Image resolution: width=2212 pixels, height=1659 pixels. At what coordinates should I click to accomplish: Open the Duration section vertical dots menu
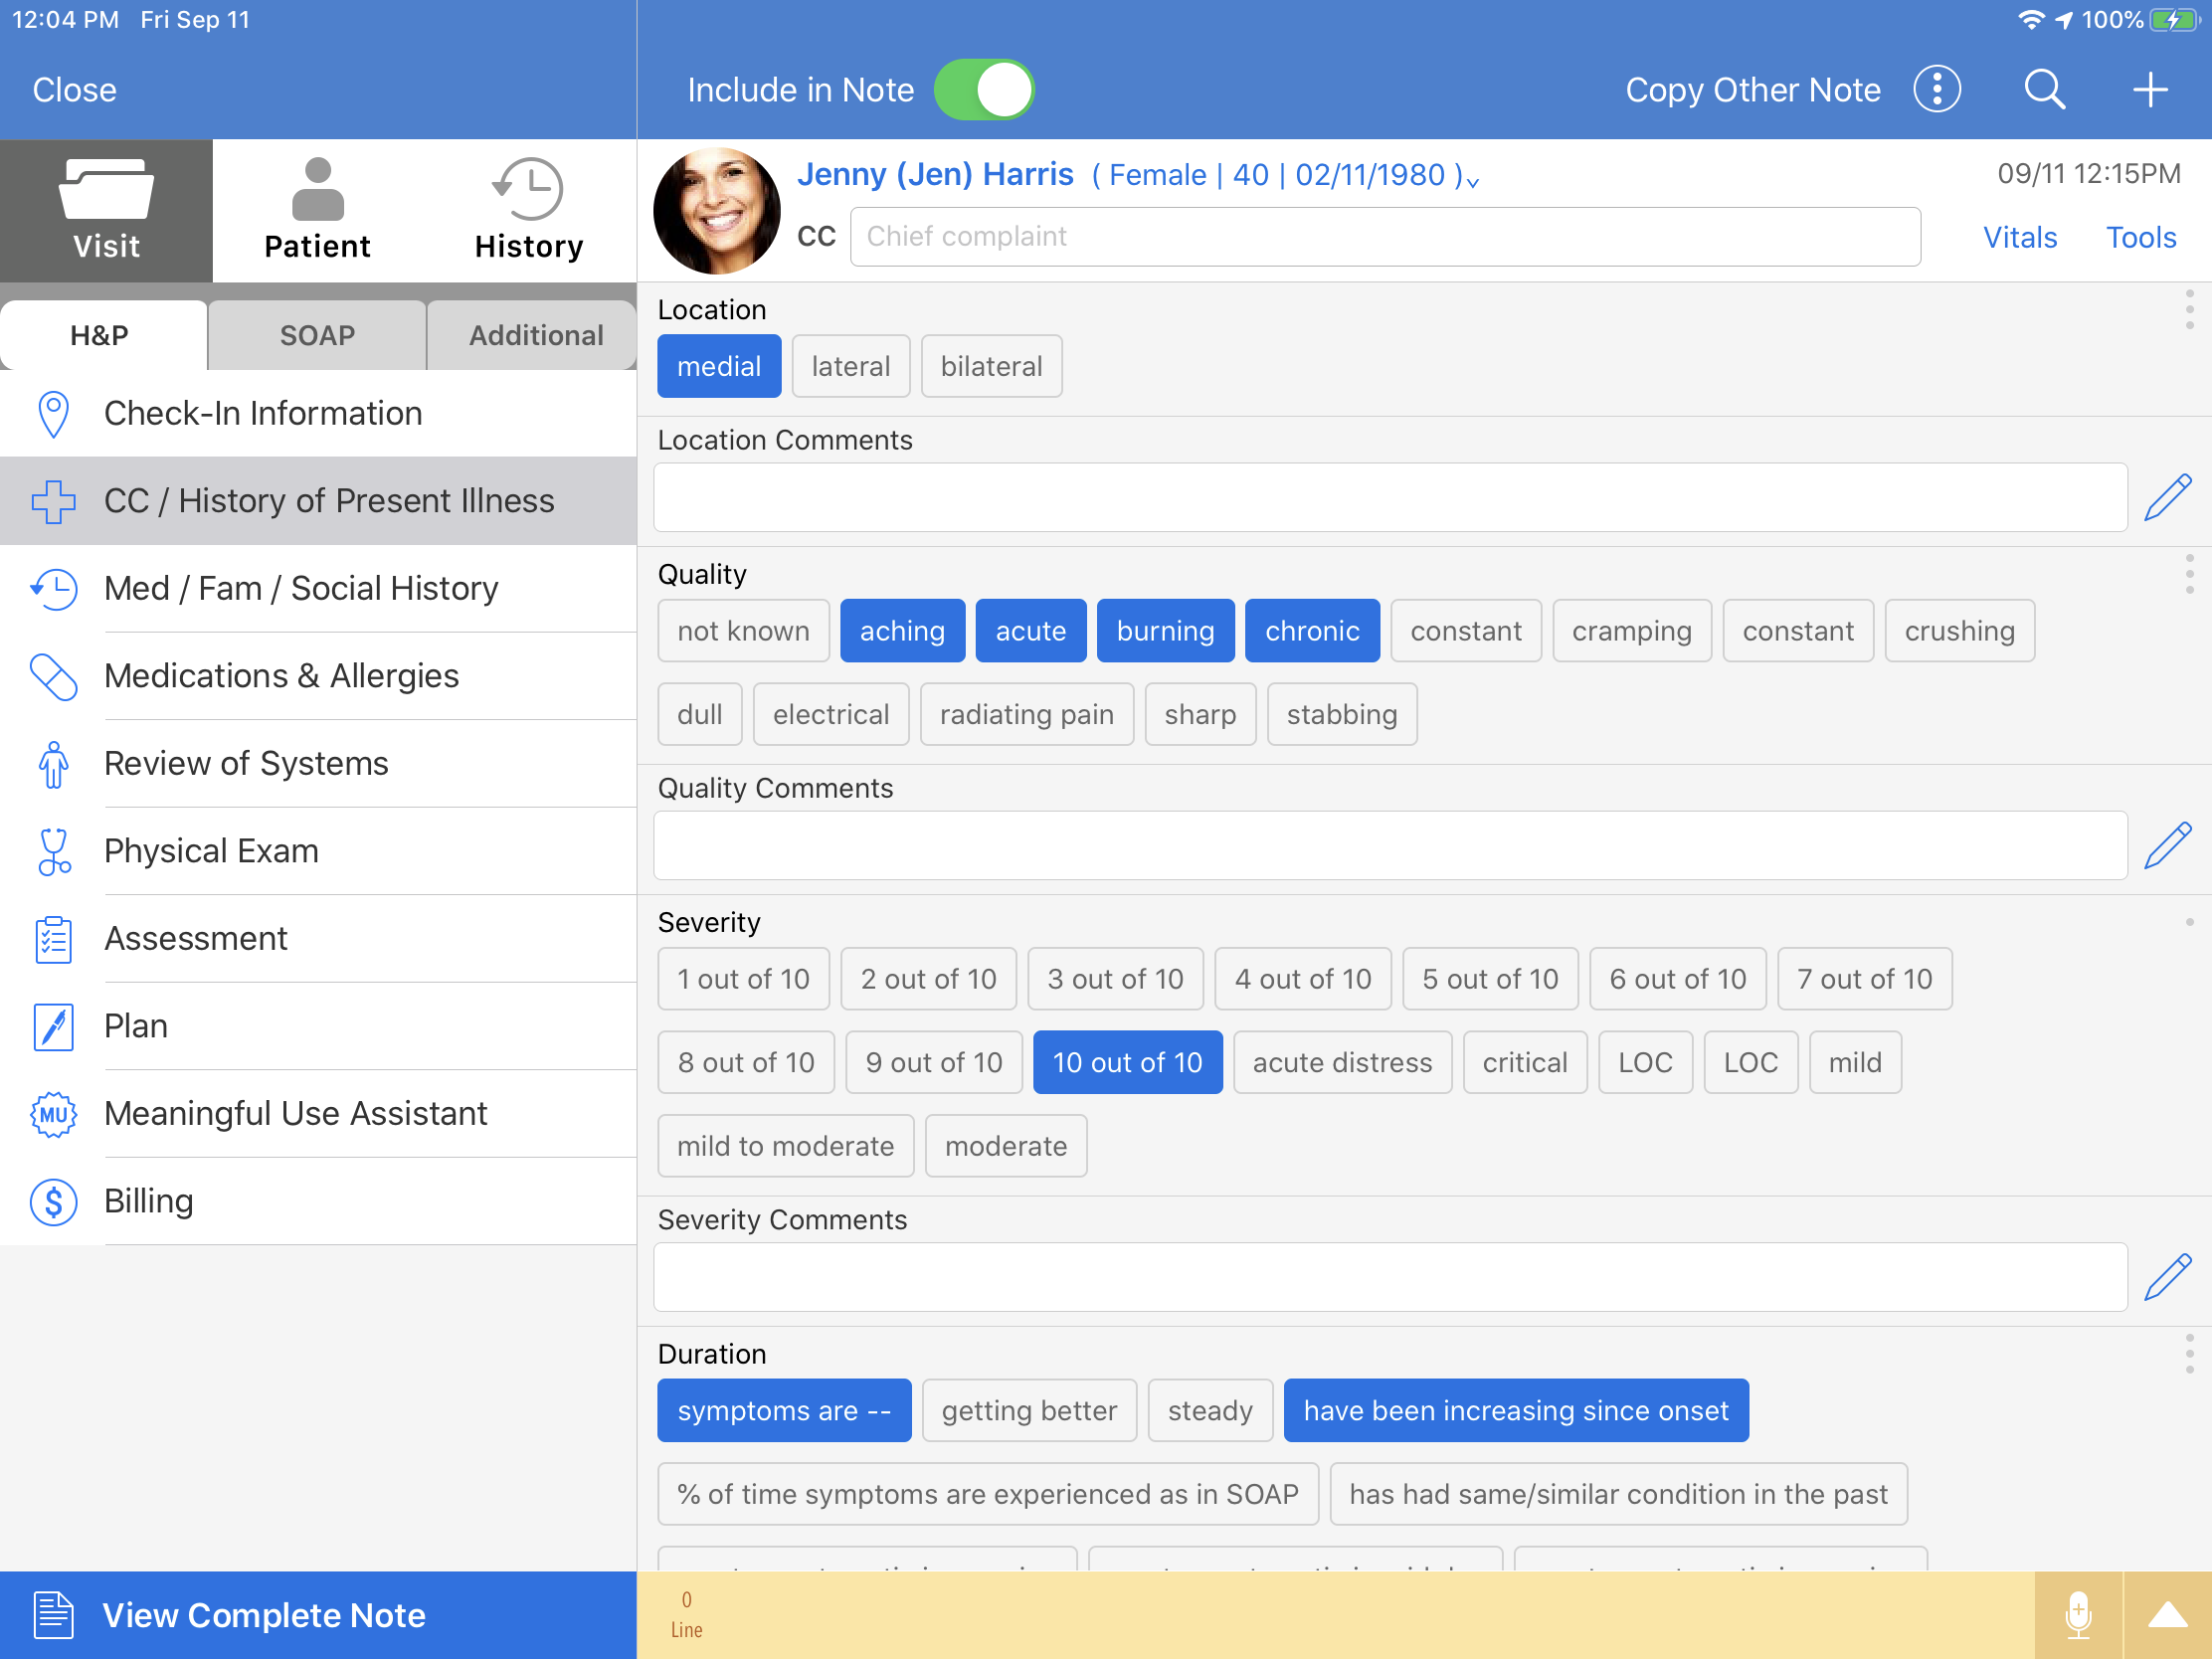click(2189, 1353)
